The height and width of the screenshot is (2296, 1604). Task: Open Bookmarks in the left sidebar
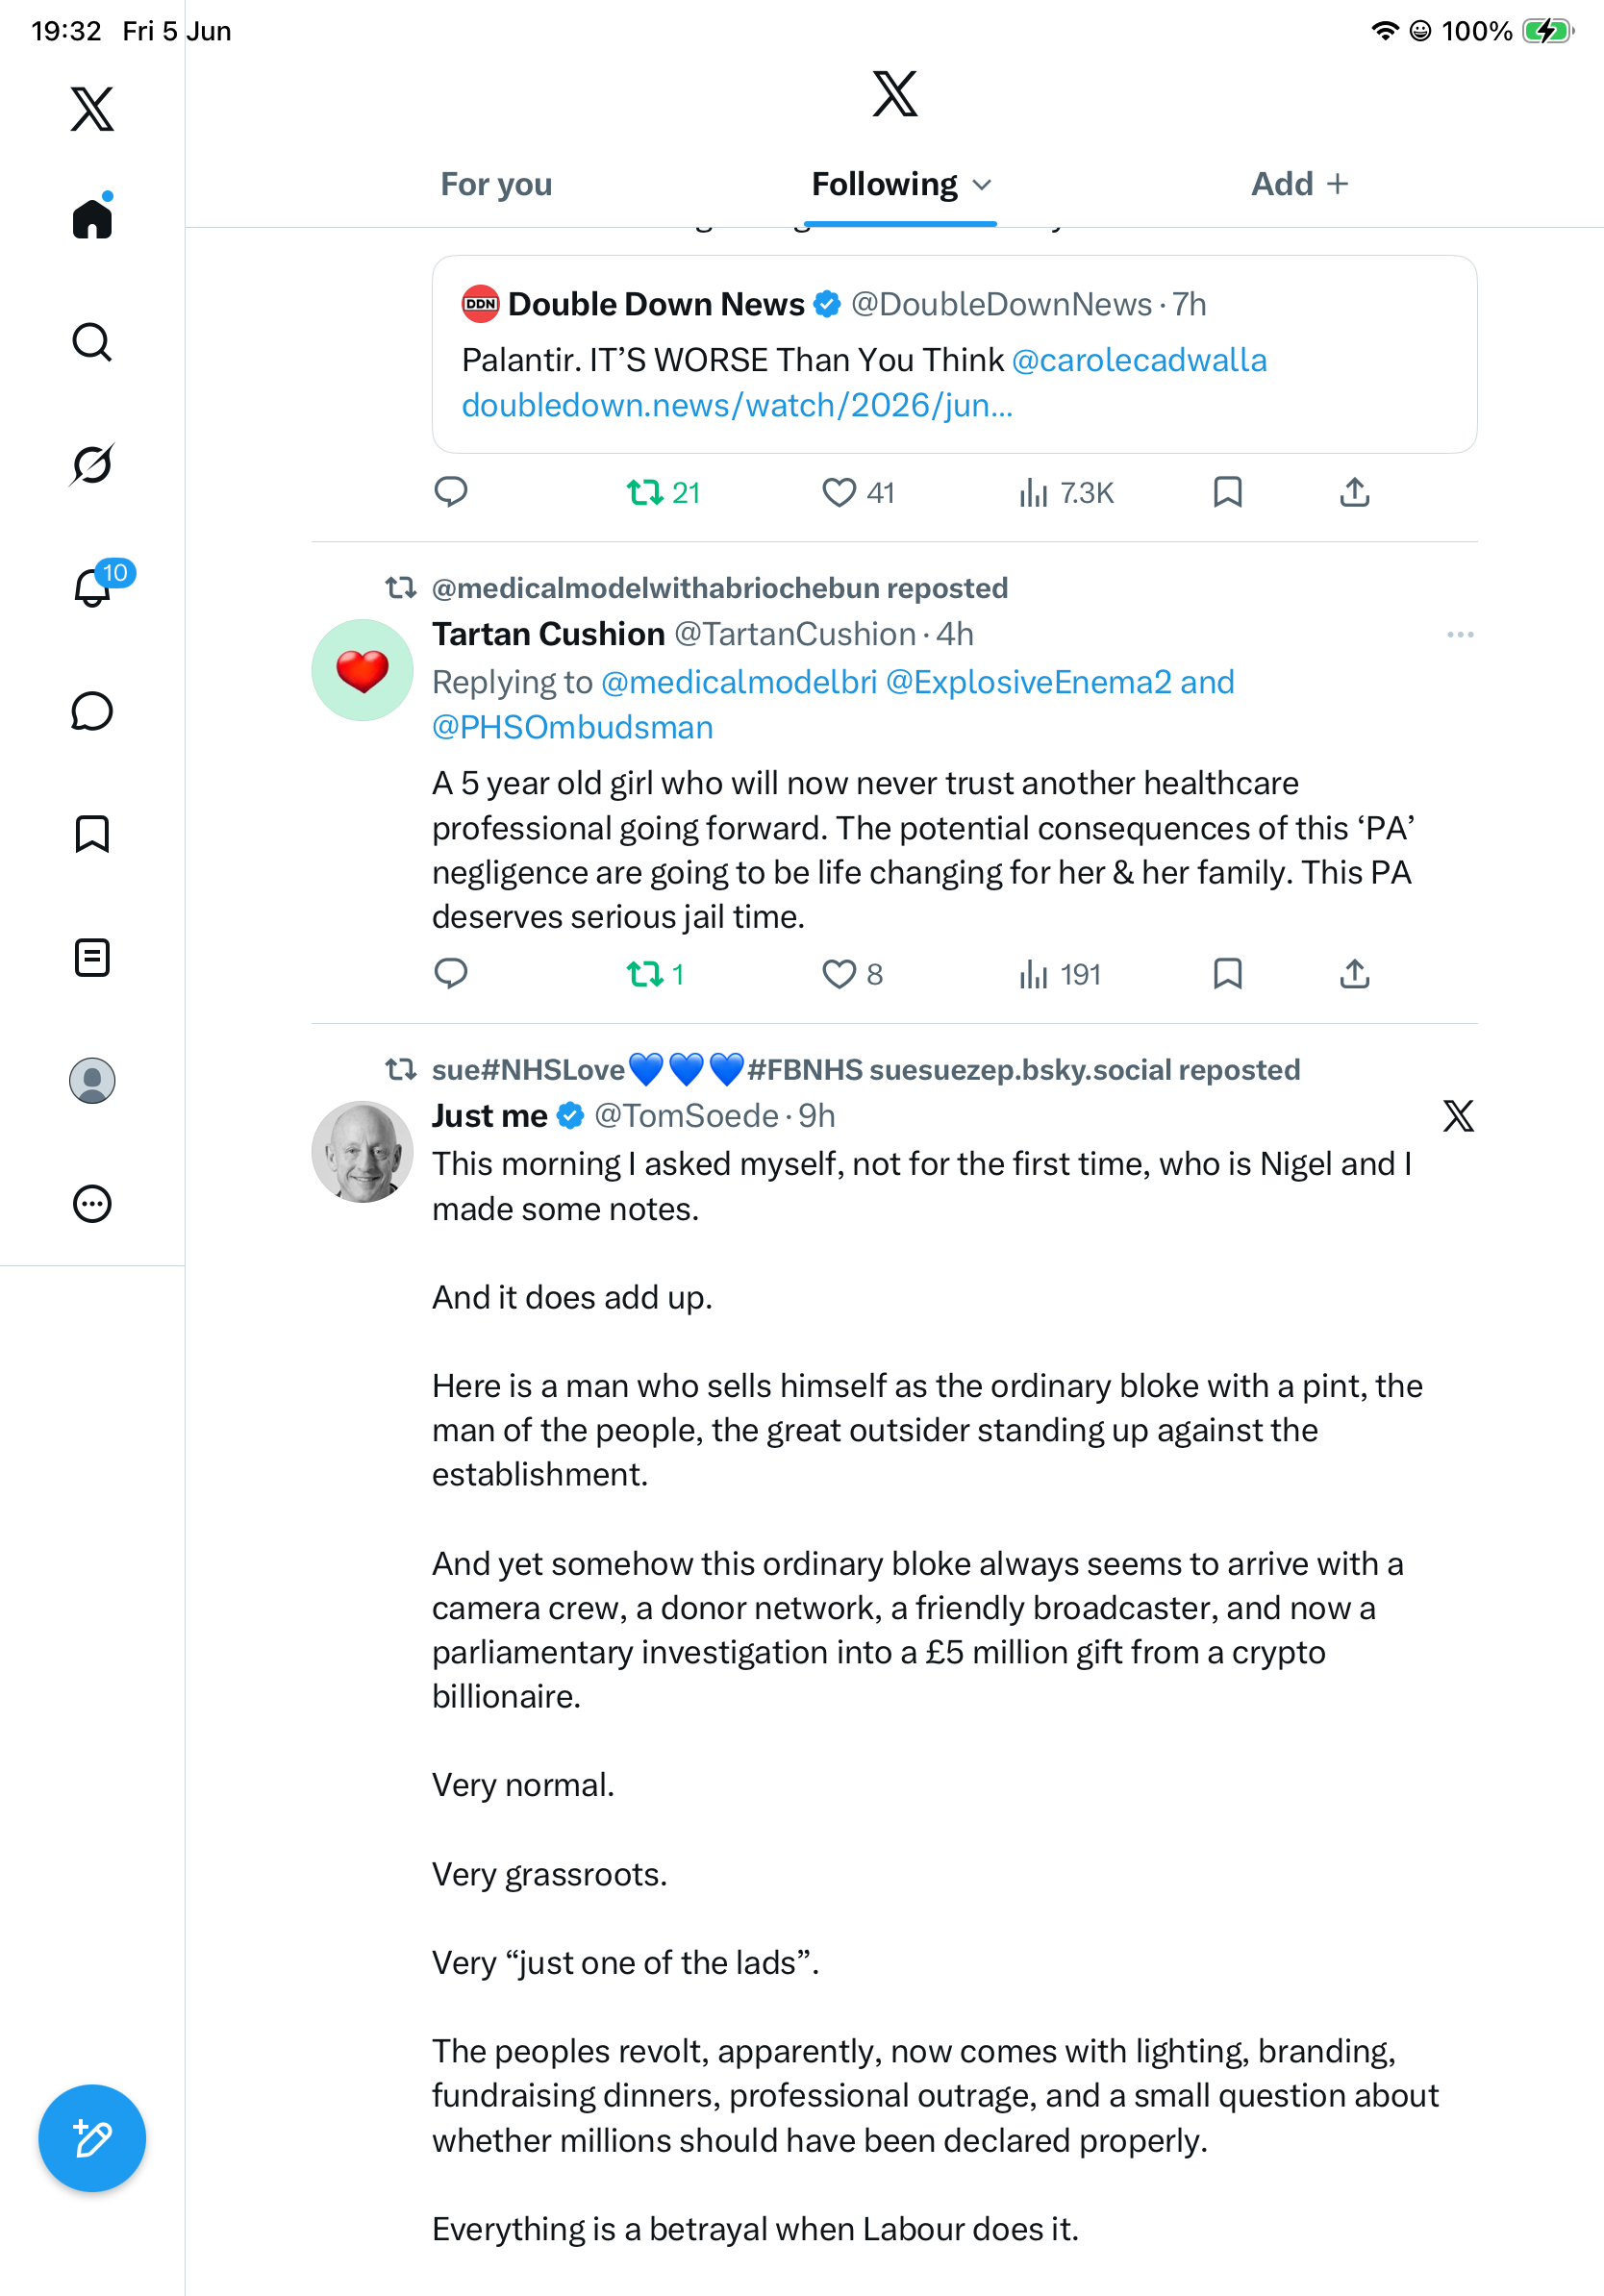(x=92, y=833)
